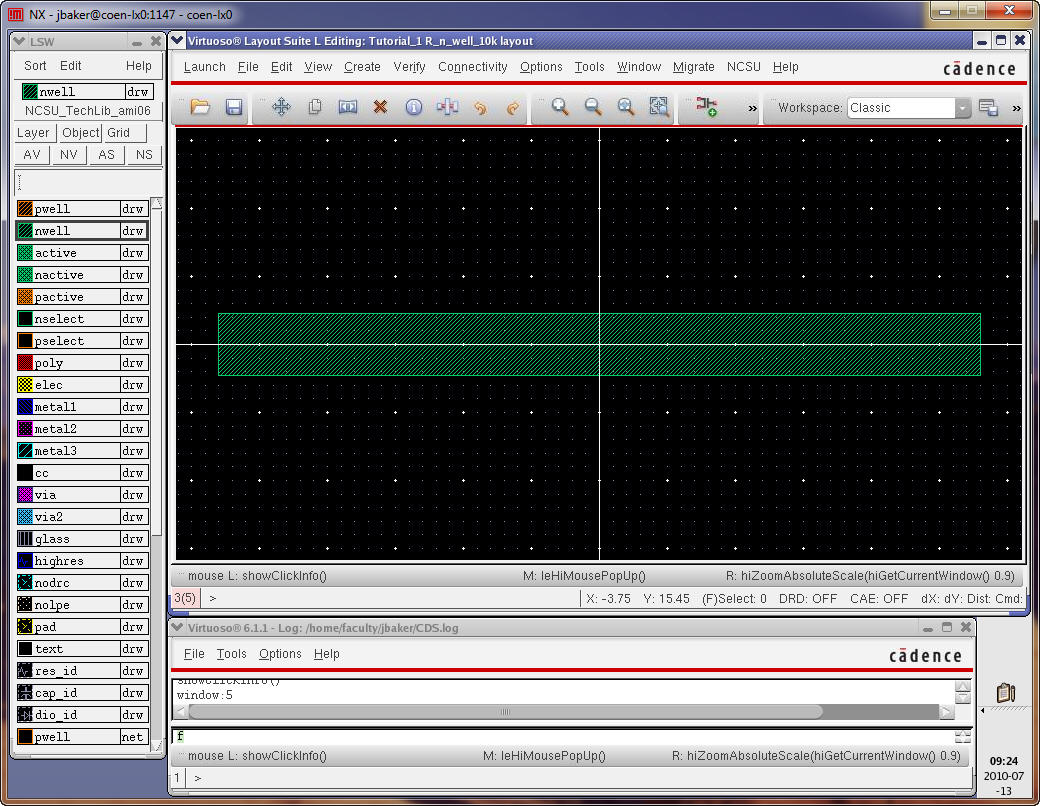Click the red X Delete icon
The width and height of the screenshot is (1040, 806).
click(380, 107)
